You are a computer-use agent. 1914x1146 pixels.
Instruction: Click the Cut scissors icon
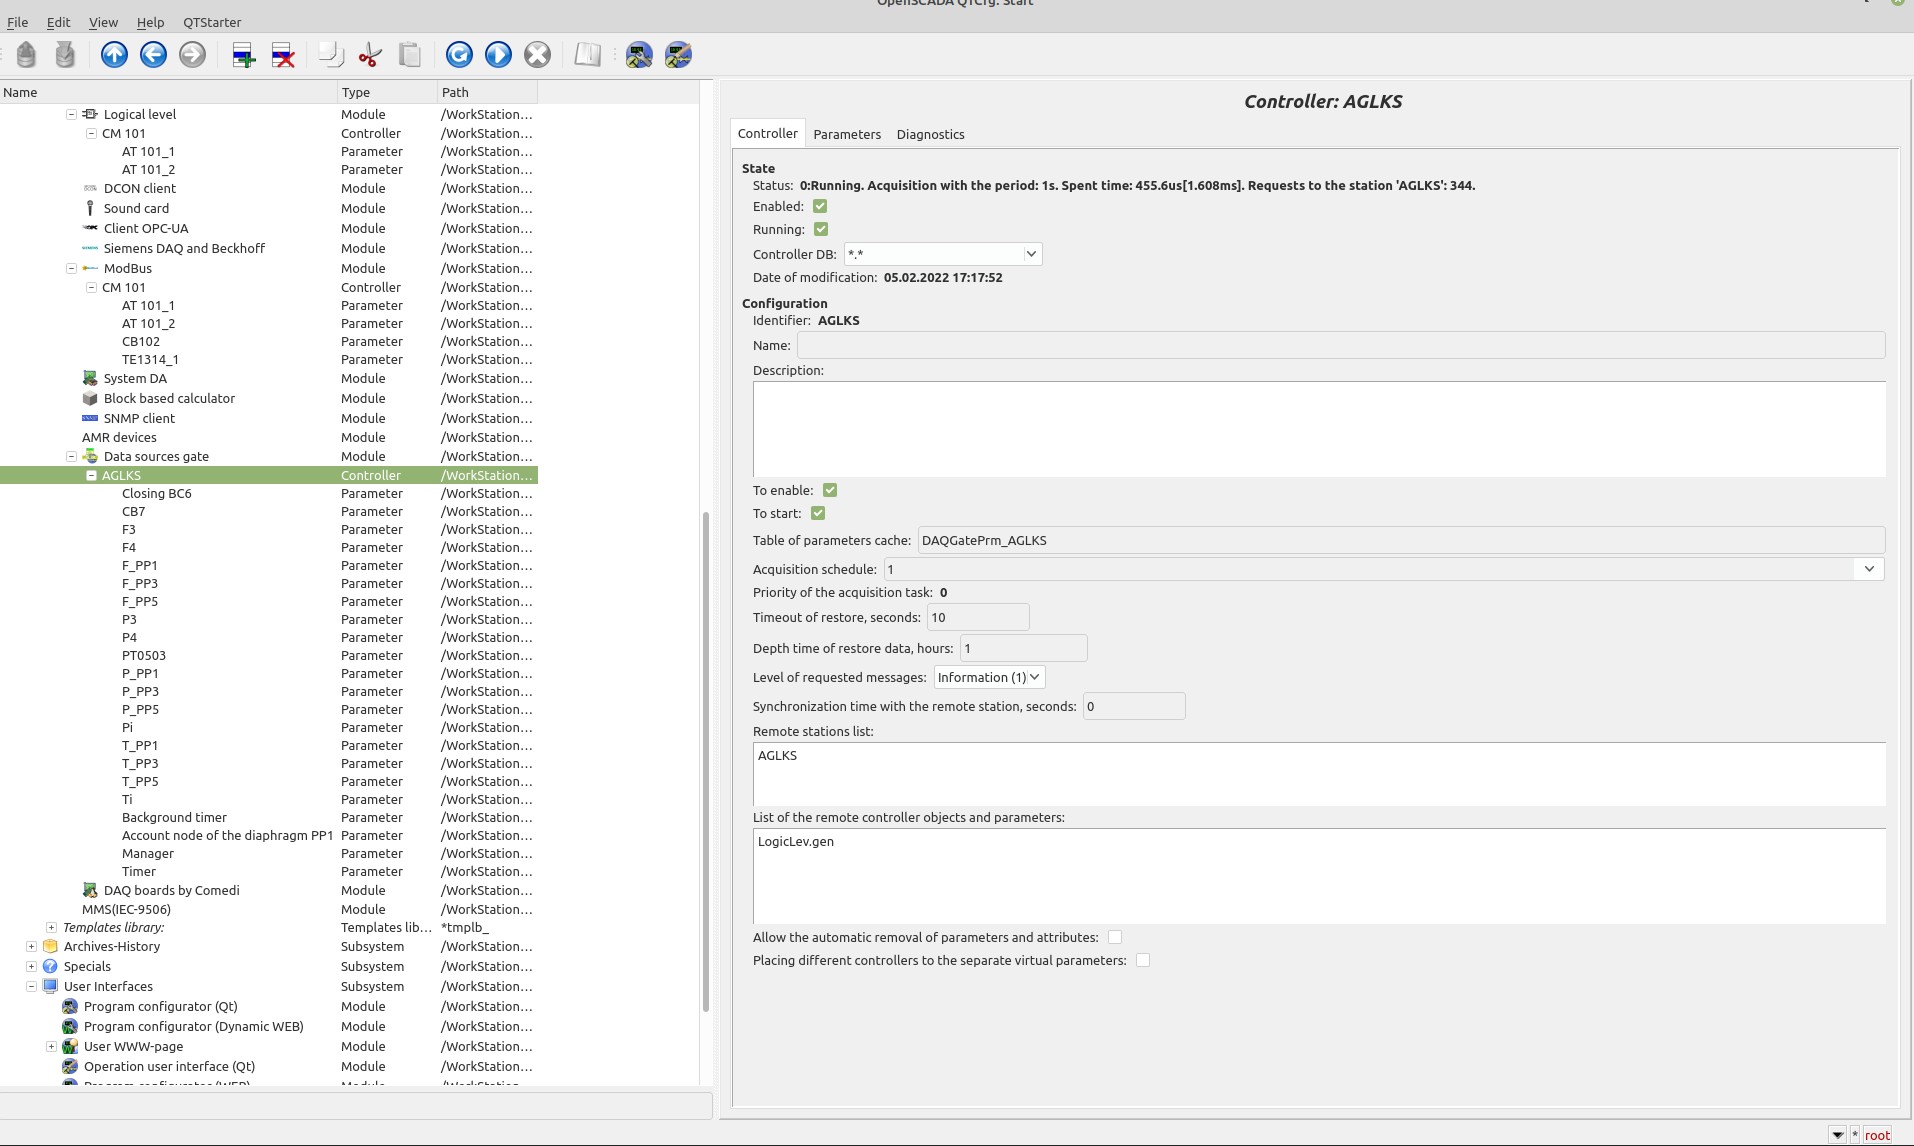point(370,55)
